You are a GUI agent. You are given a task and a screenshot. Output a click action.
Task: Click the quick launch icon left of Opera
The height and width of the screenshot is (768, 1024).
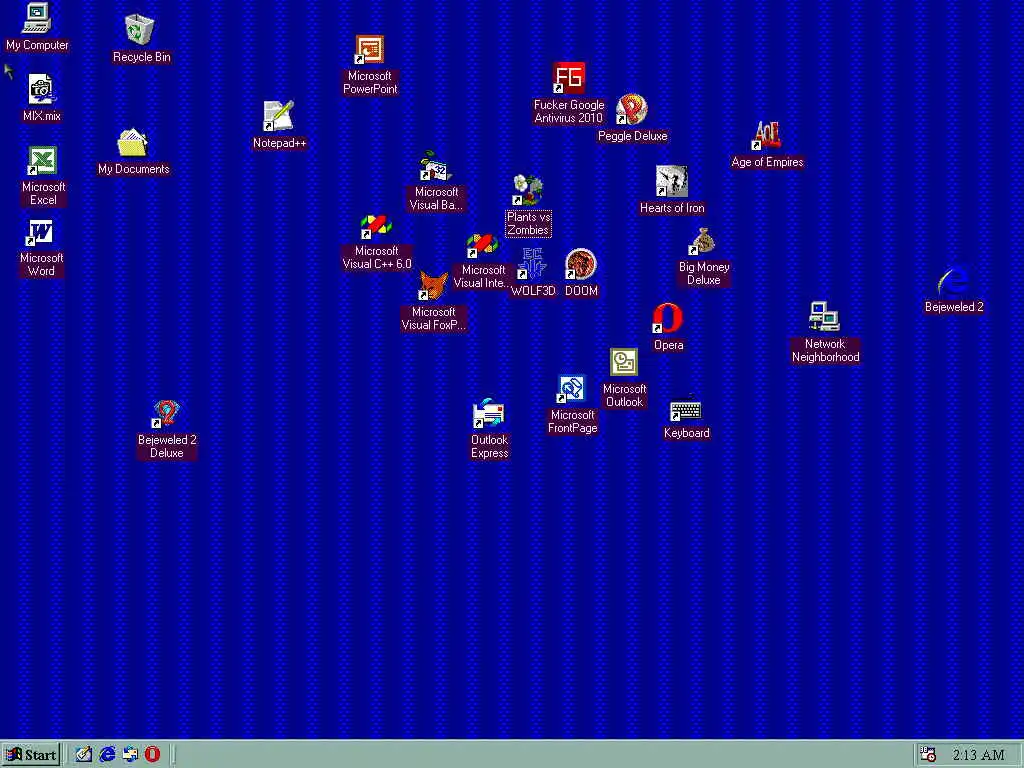pyautogui.click(x=130, y=755)
